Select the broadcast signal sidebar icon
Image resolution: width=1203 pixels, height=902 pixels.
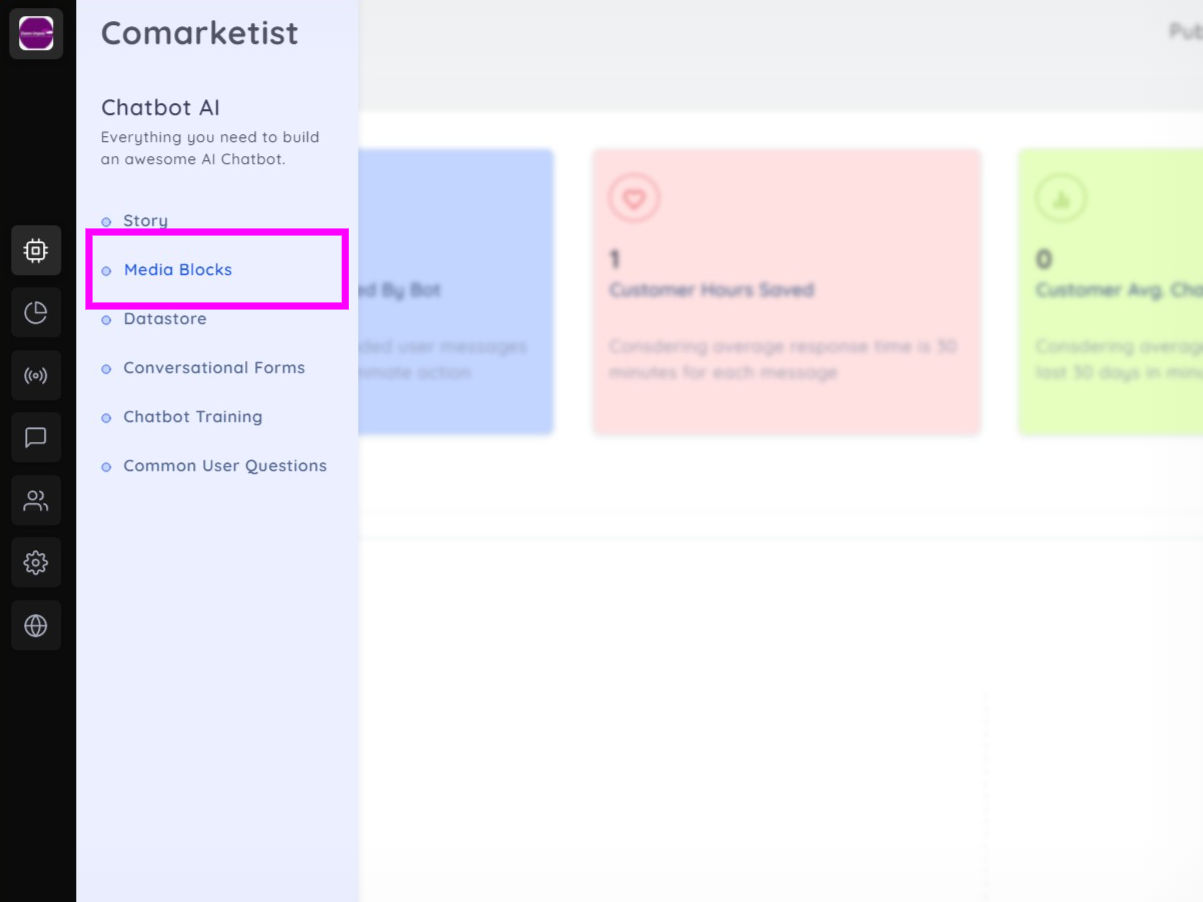pyautogui.click(x=36, y=376)
